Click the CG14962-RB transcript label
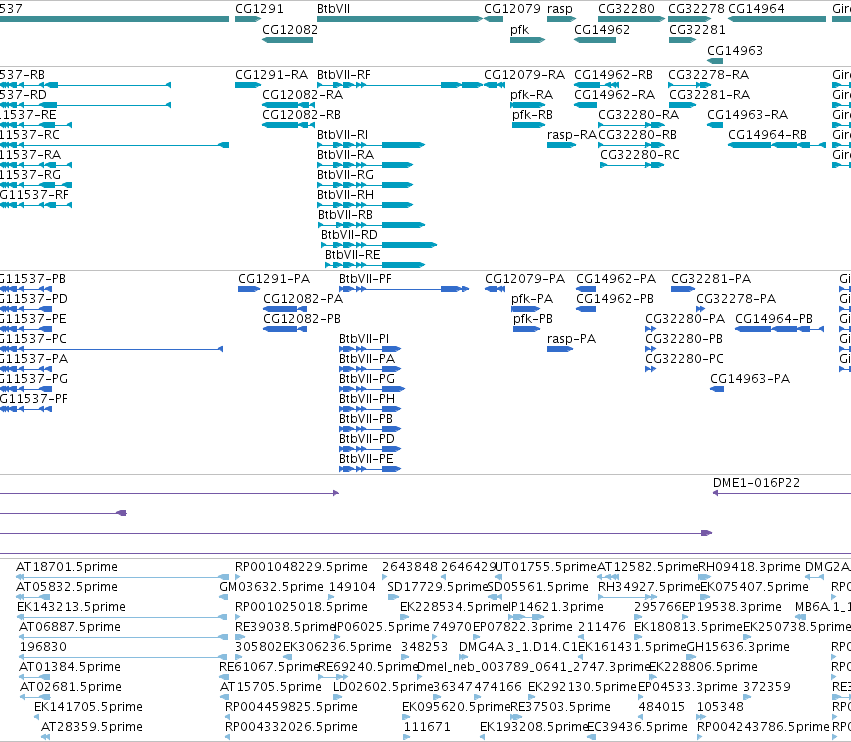 [613, 74]
